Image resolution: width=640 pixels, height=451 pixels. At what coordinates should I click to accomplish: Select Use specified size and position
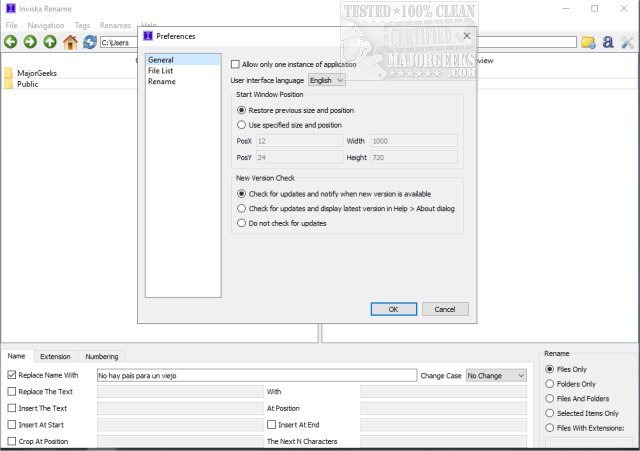point(241,125)
